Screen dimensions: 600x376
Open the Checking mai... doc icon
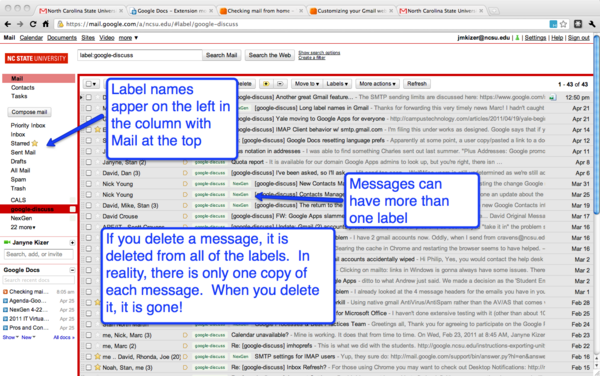coord(5,292)
